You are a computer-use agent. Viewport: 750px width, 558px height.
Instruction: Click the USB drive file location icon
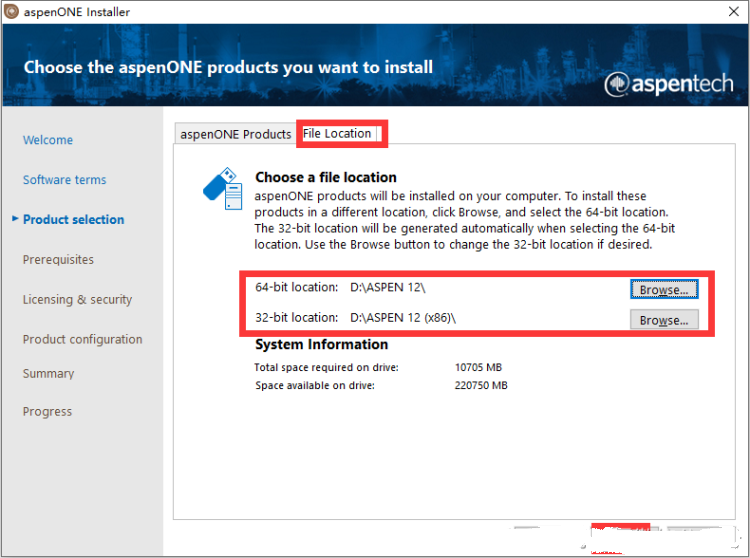[223, 188]
